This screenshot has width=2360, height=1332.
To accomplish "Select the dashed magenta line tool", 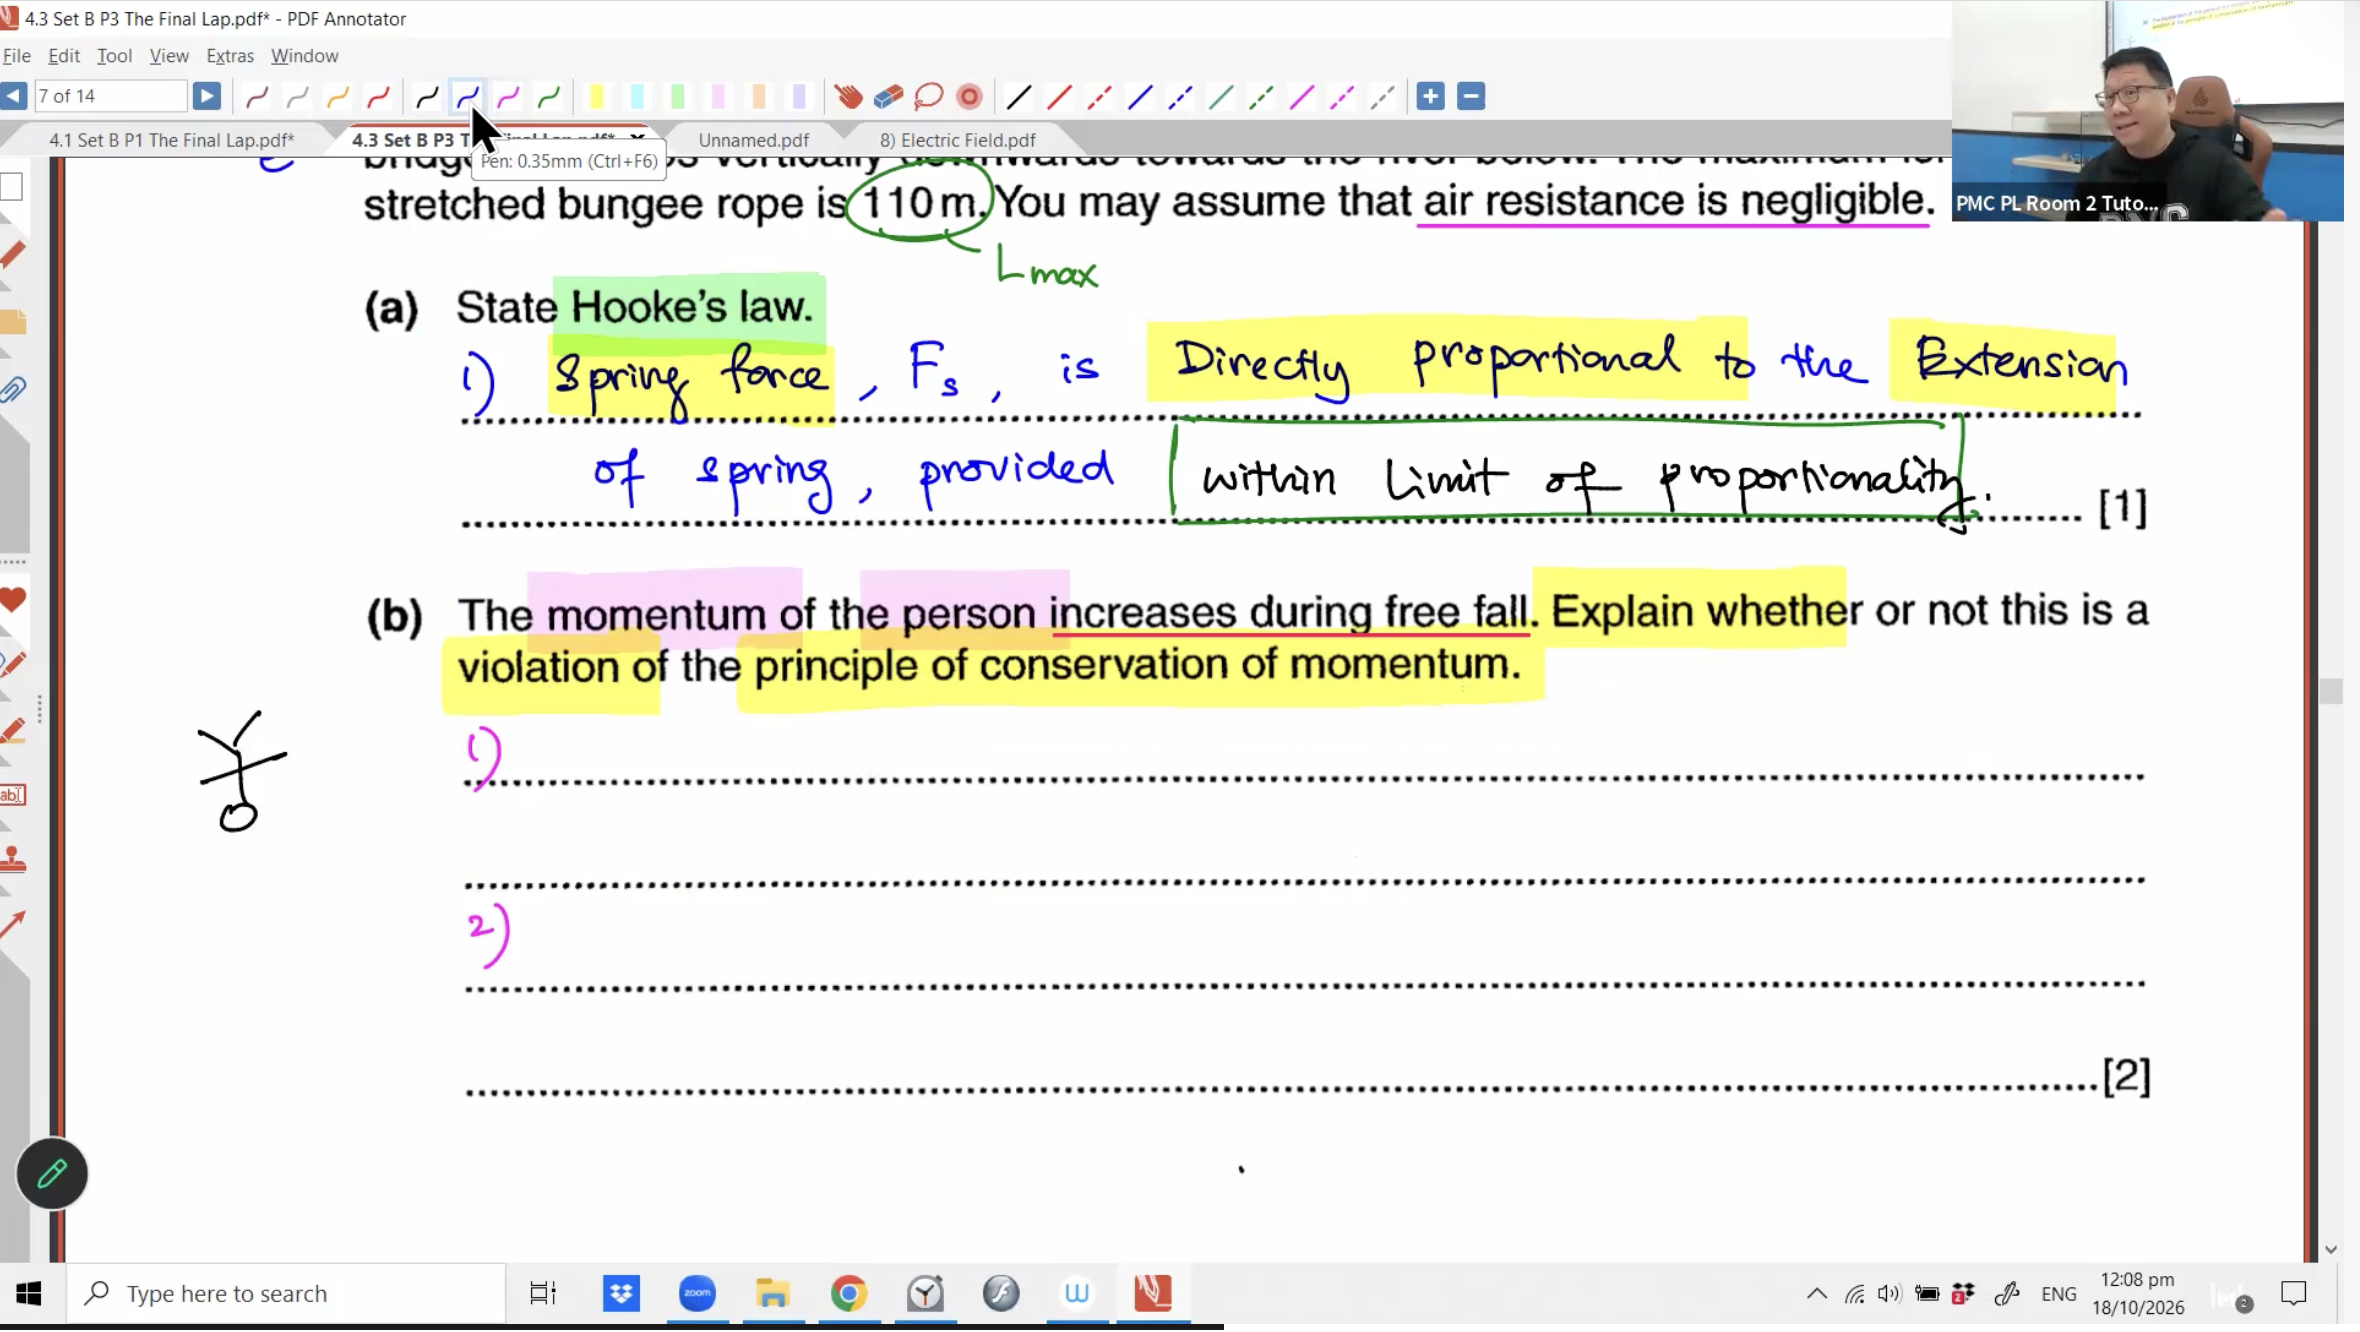I will click(x=1341, y=97).
